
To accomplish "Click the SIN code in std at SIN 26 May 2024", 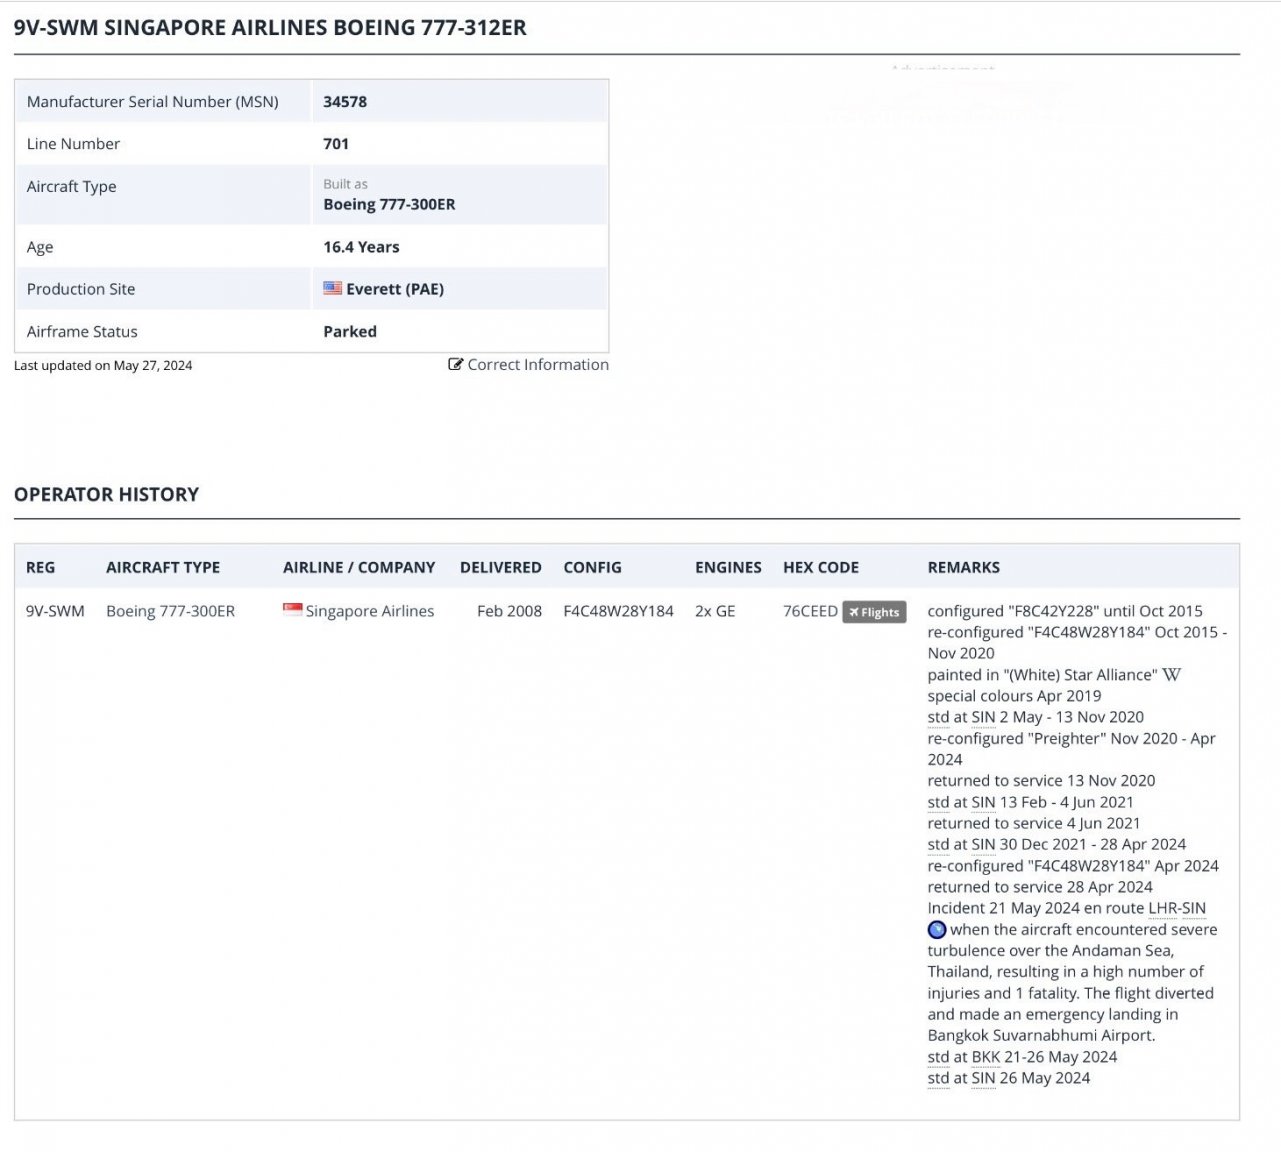I will click(x=983, y=1078).
